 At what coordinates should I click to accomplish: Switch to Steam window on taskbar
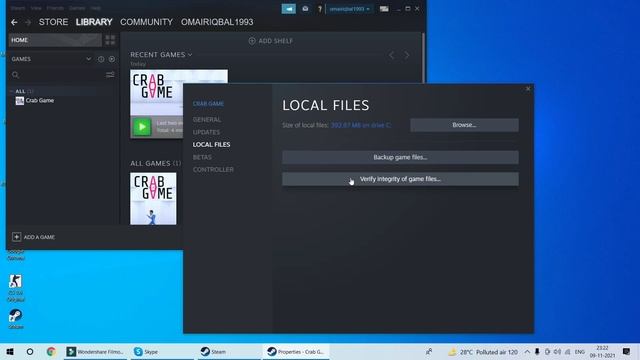click(x=229, y=351)
